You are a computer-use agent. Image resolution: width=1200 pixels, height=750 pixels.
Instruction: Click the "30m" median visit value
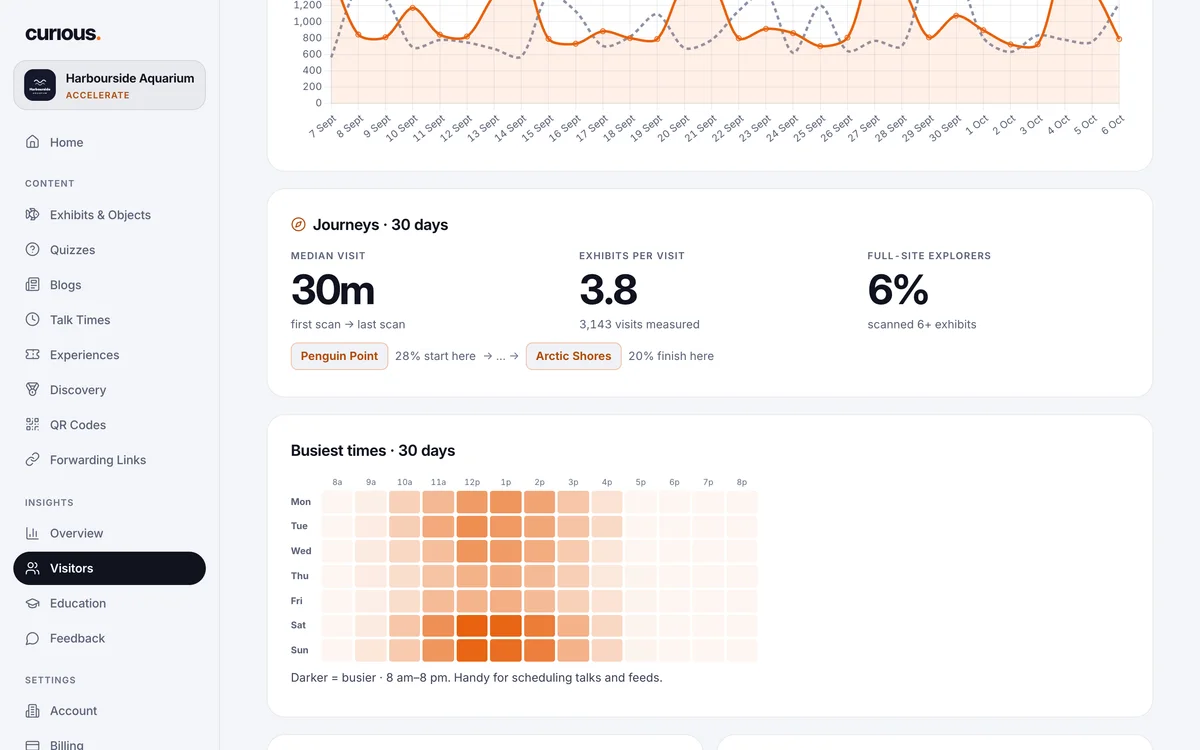point(333,290)
